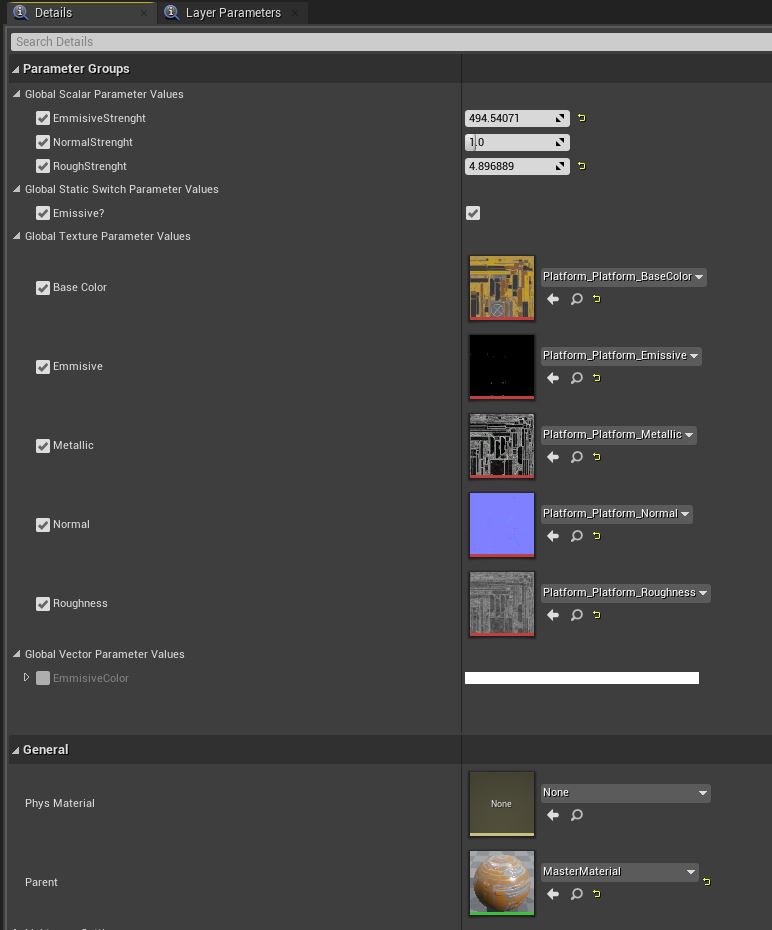Uncheck the Emmisive texture override

[43, 367]
